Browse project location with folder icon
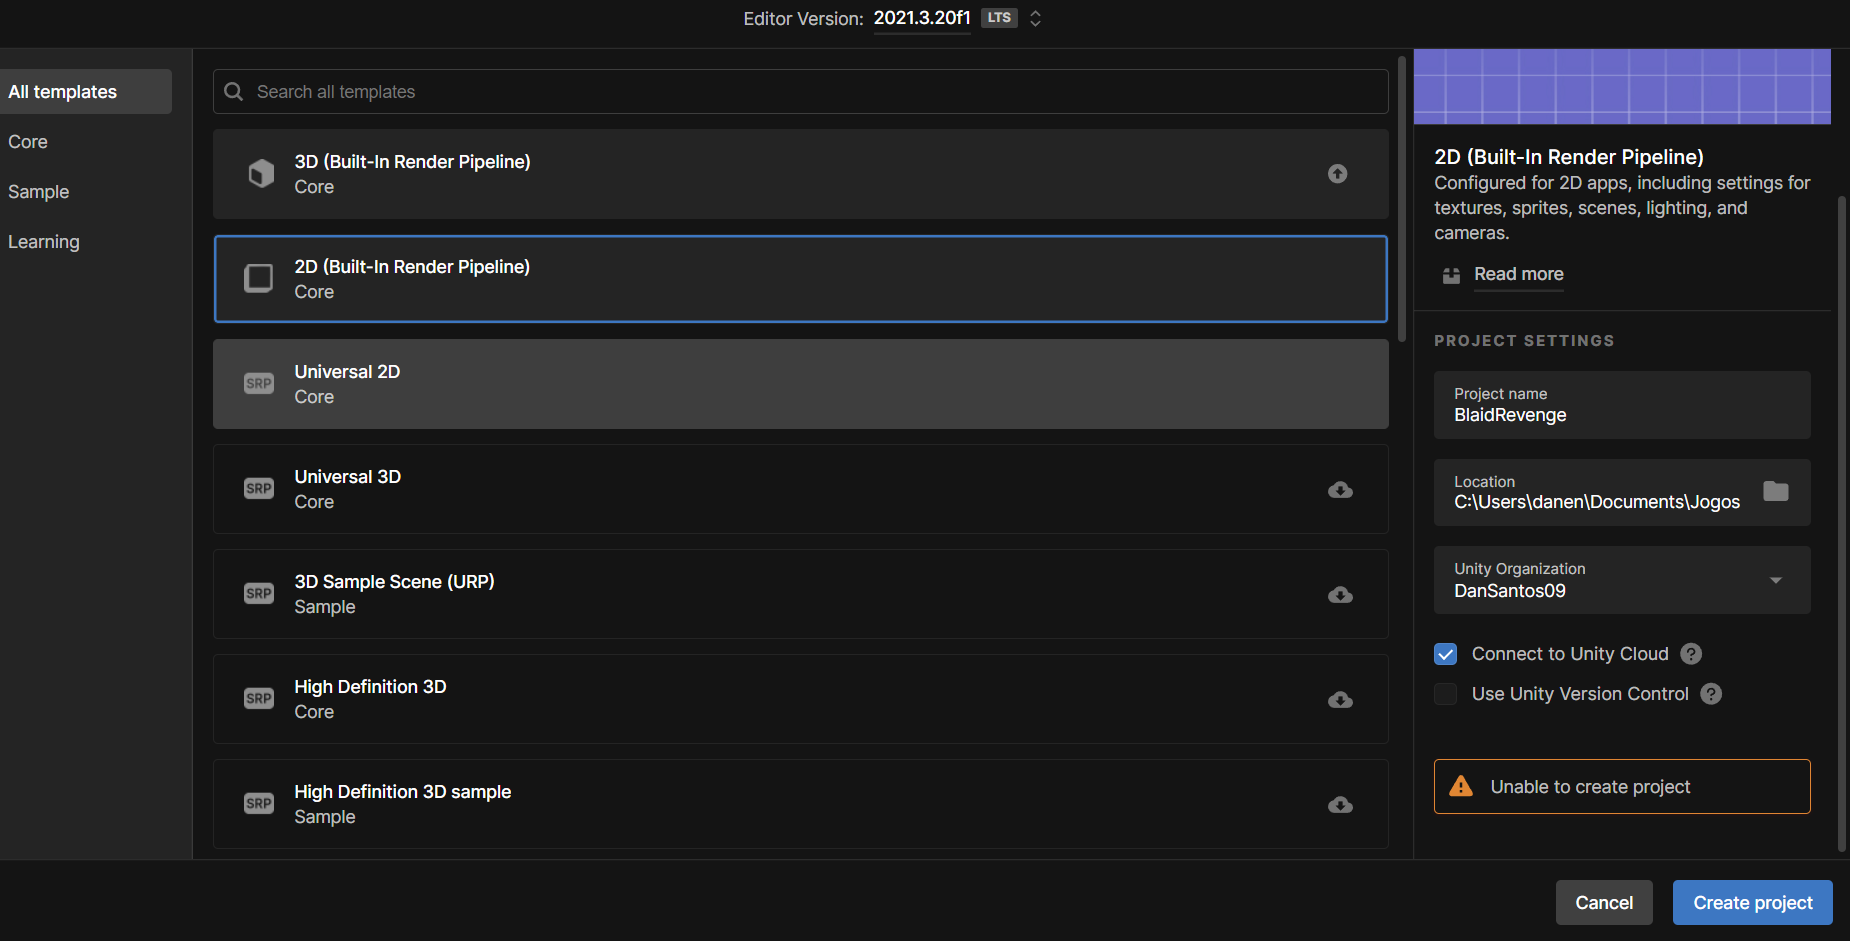Image resolution: width=1850 pixels, height=941 pixels. pyautogui.click(x=1776, y=491)
